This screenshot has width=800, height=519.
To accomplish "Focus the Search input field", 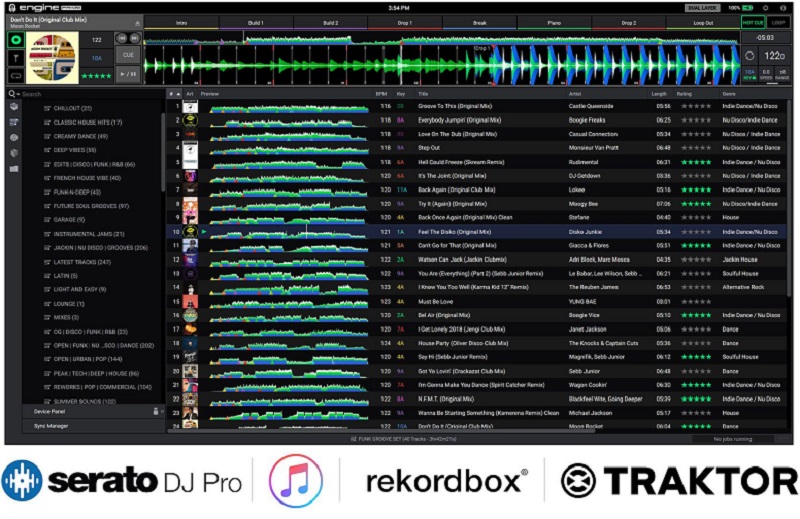I will tap(92, 94).
